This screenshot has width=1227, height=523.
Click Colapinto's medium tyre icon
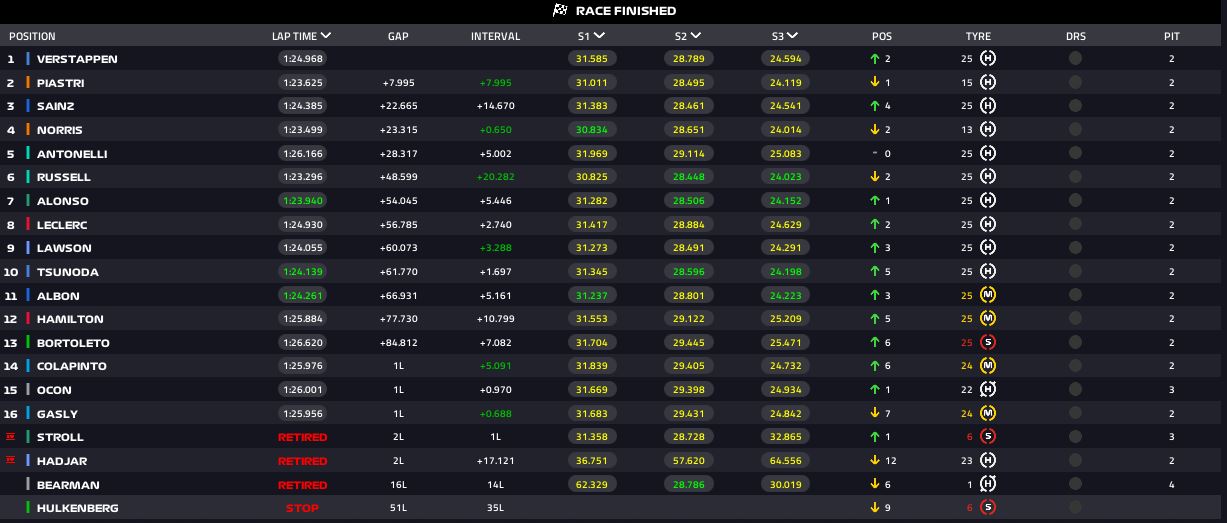(x=988, y=366)
